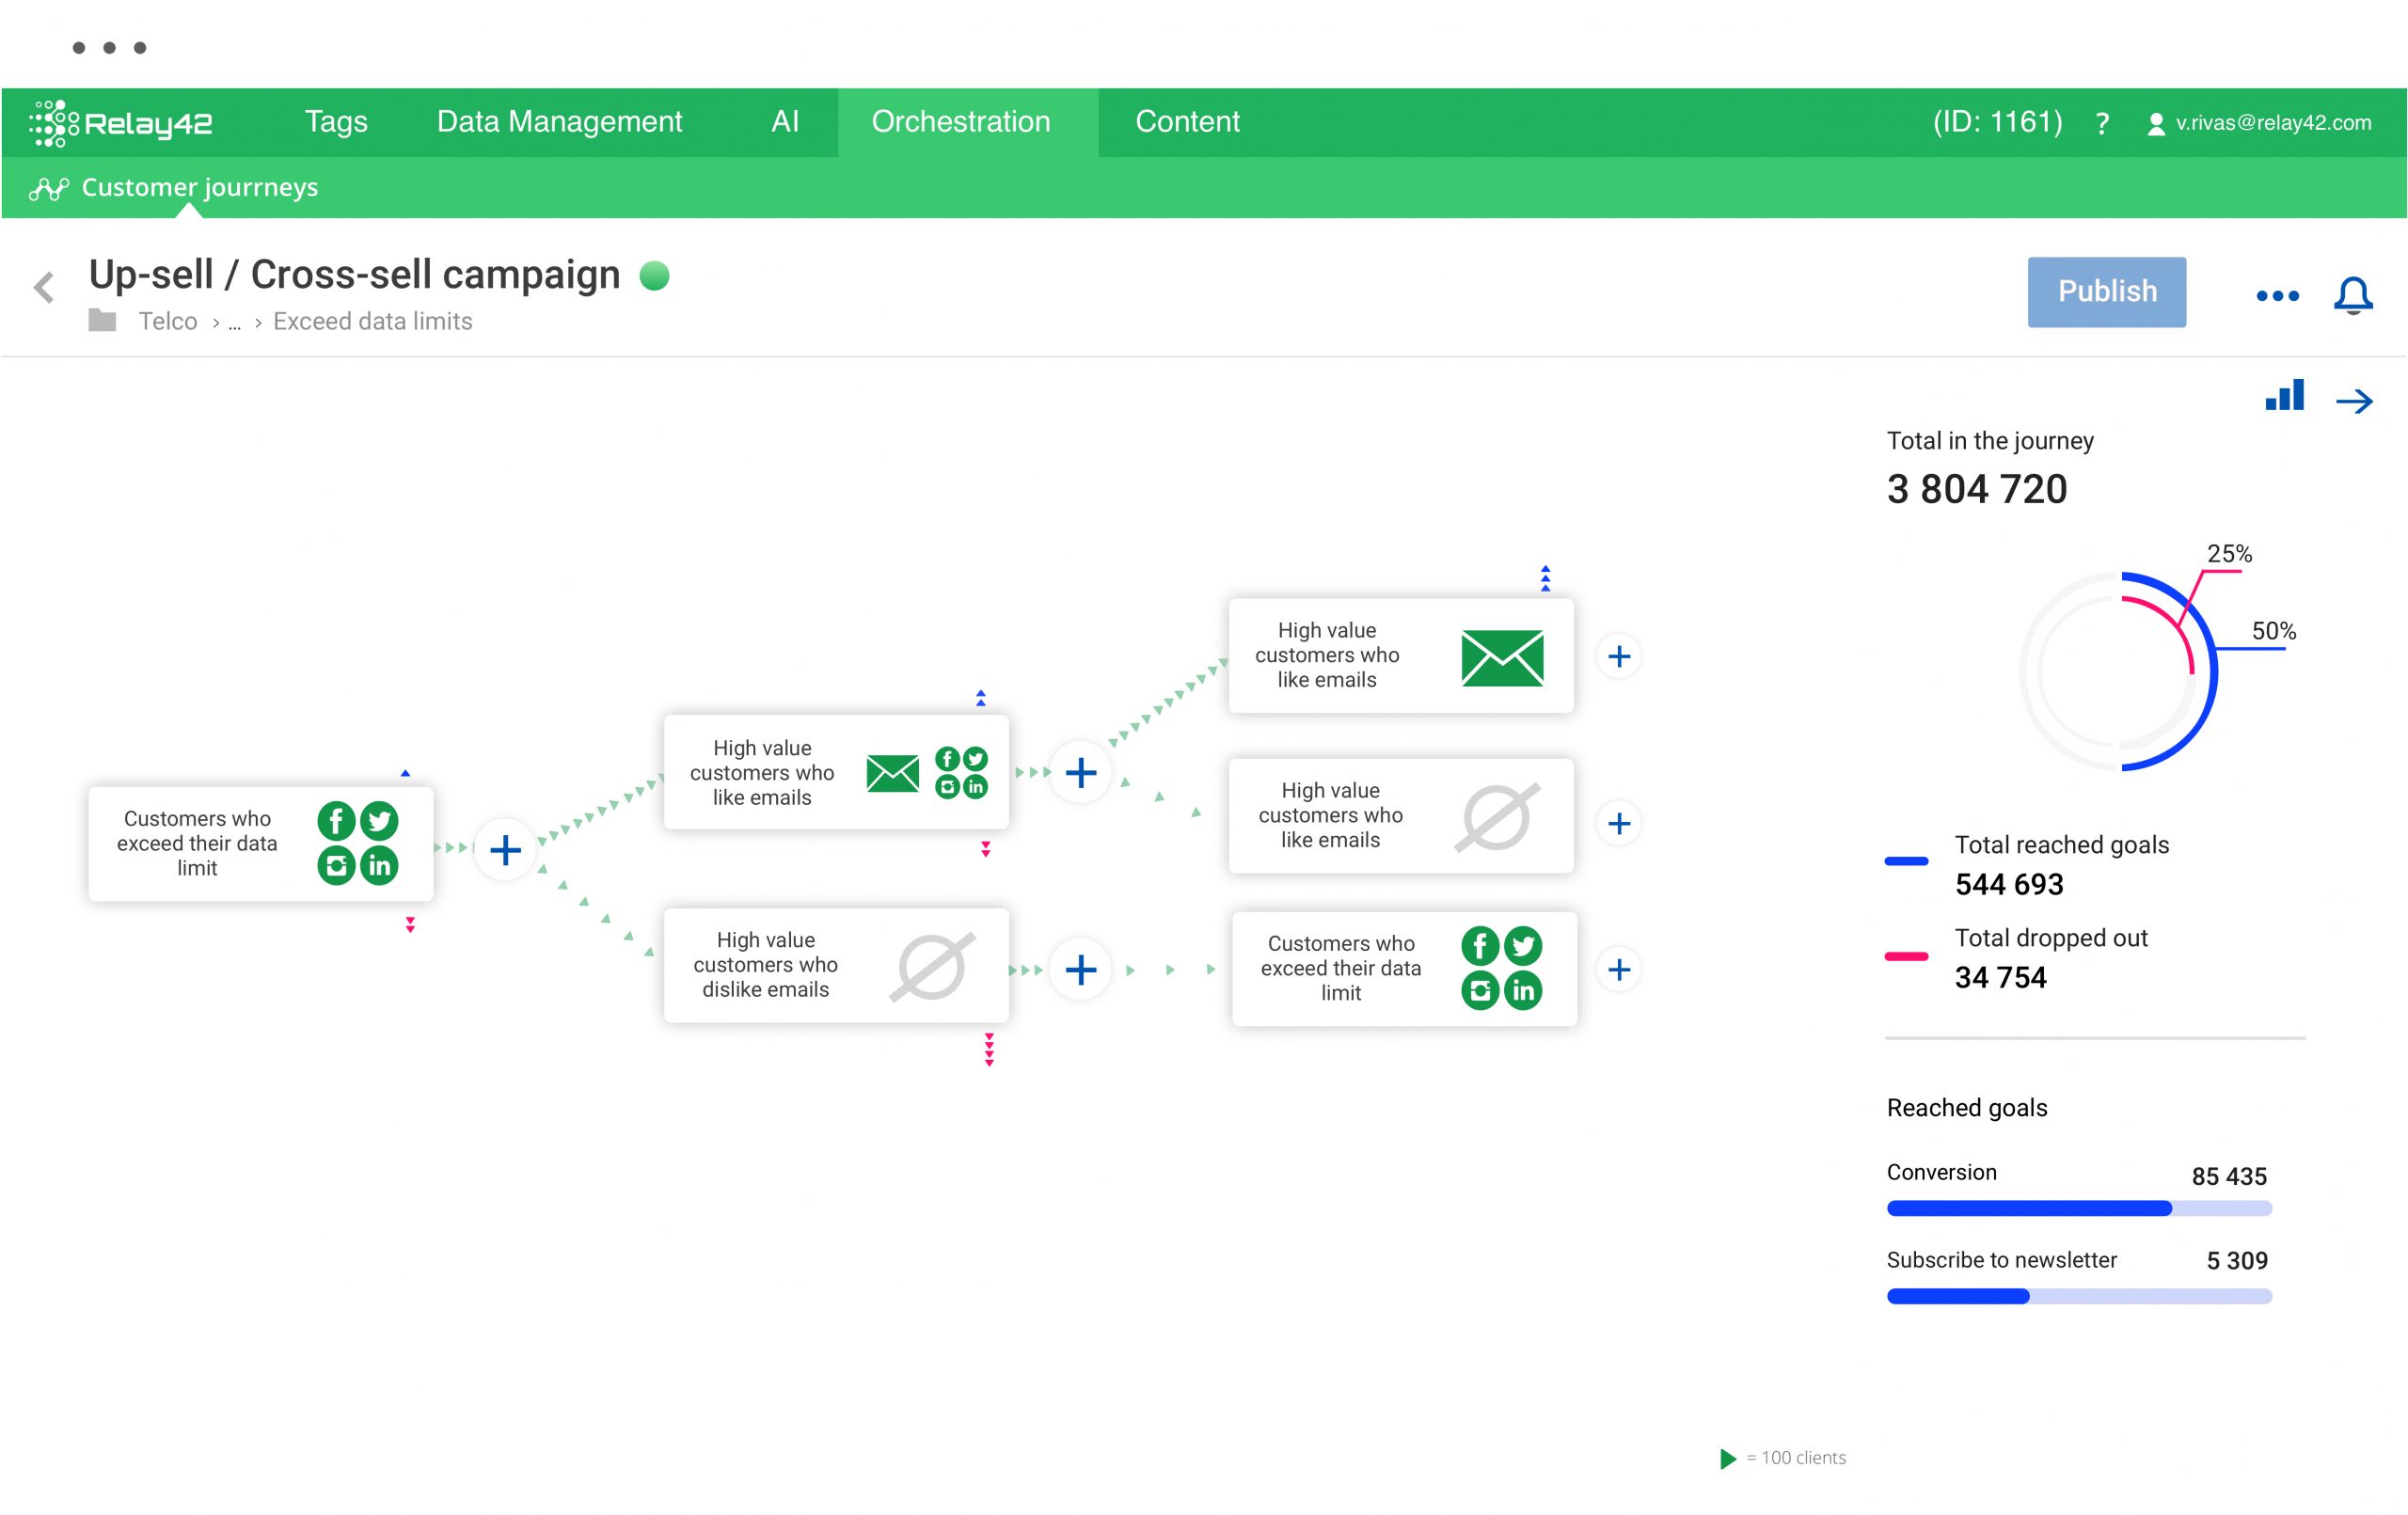Click the help question mark icon

[x=2102, y=123]
